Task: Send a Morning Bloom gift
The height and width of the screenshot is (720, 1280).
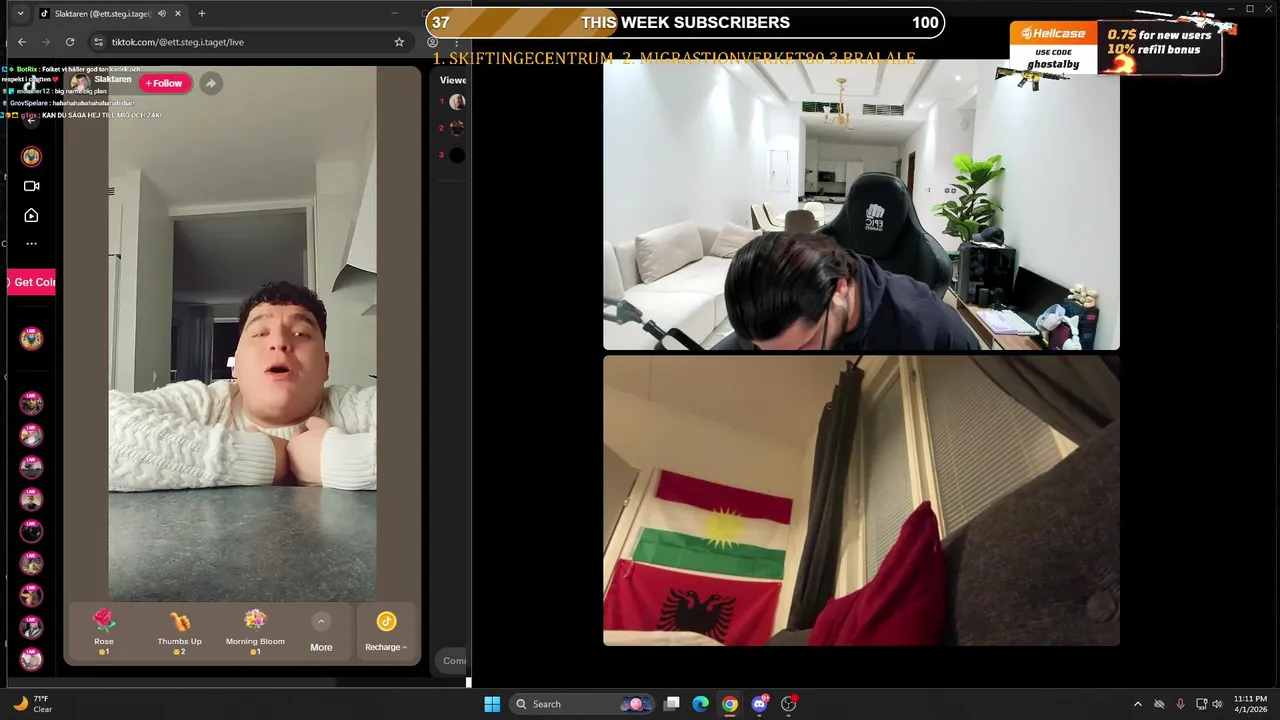Action: [255, 632]
